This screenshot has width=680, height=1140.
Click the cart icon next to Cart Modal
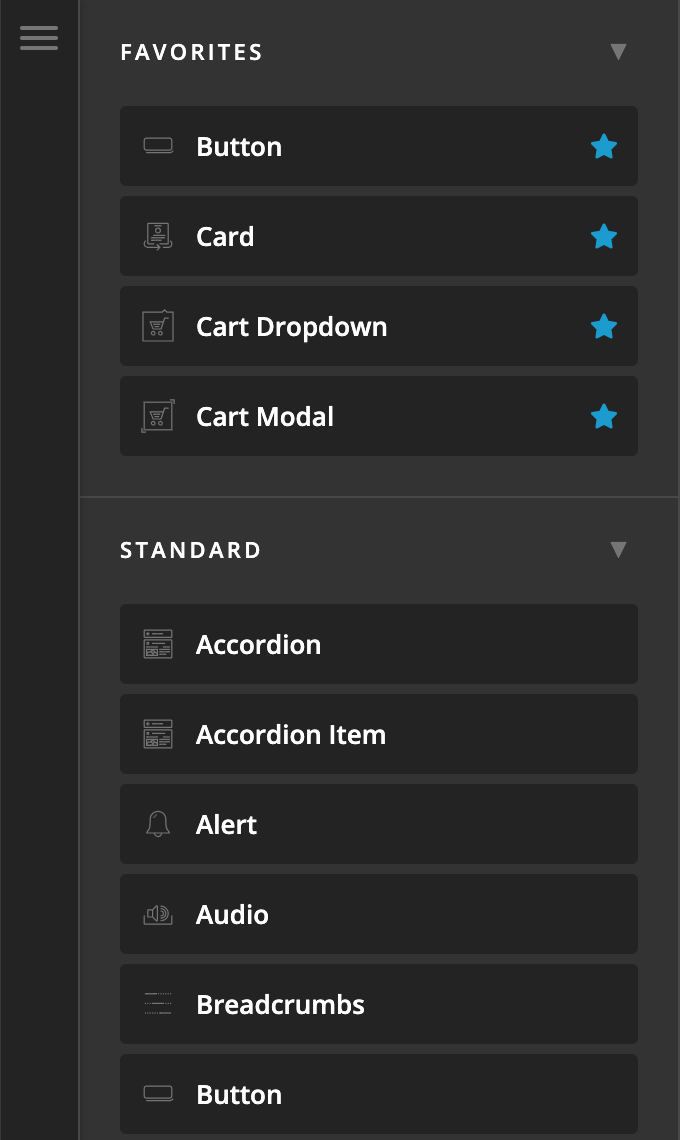point(157,416)
